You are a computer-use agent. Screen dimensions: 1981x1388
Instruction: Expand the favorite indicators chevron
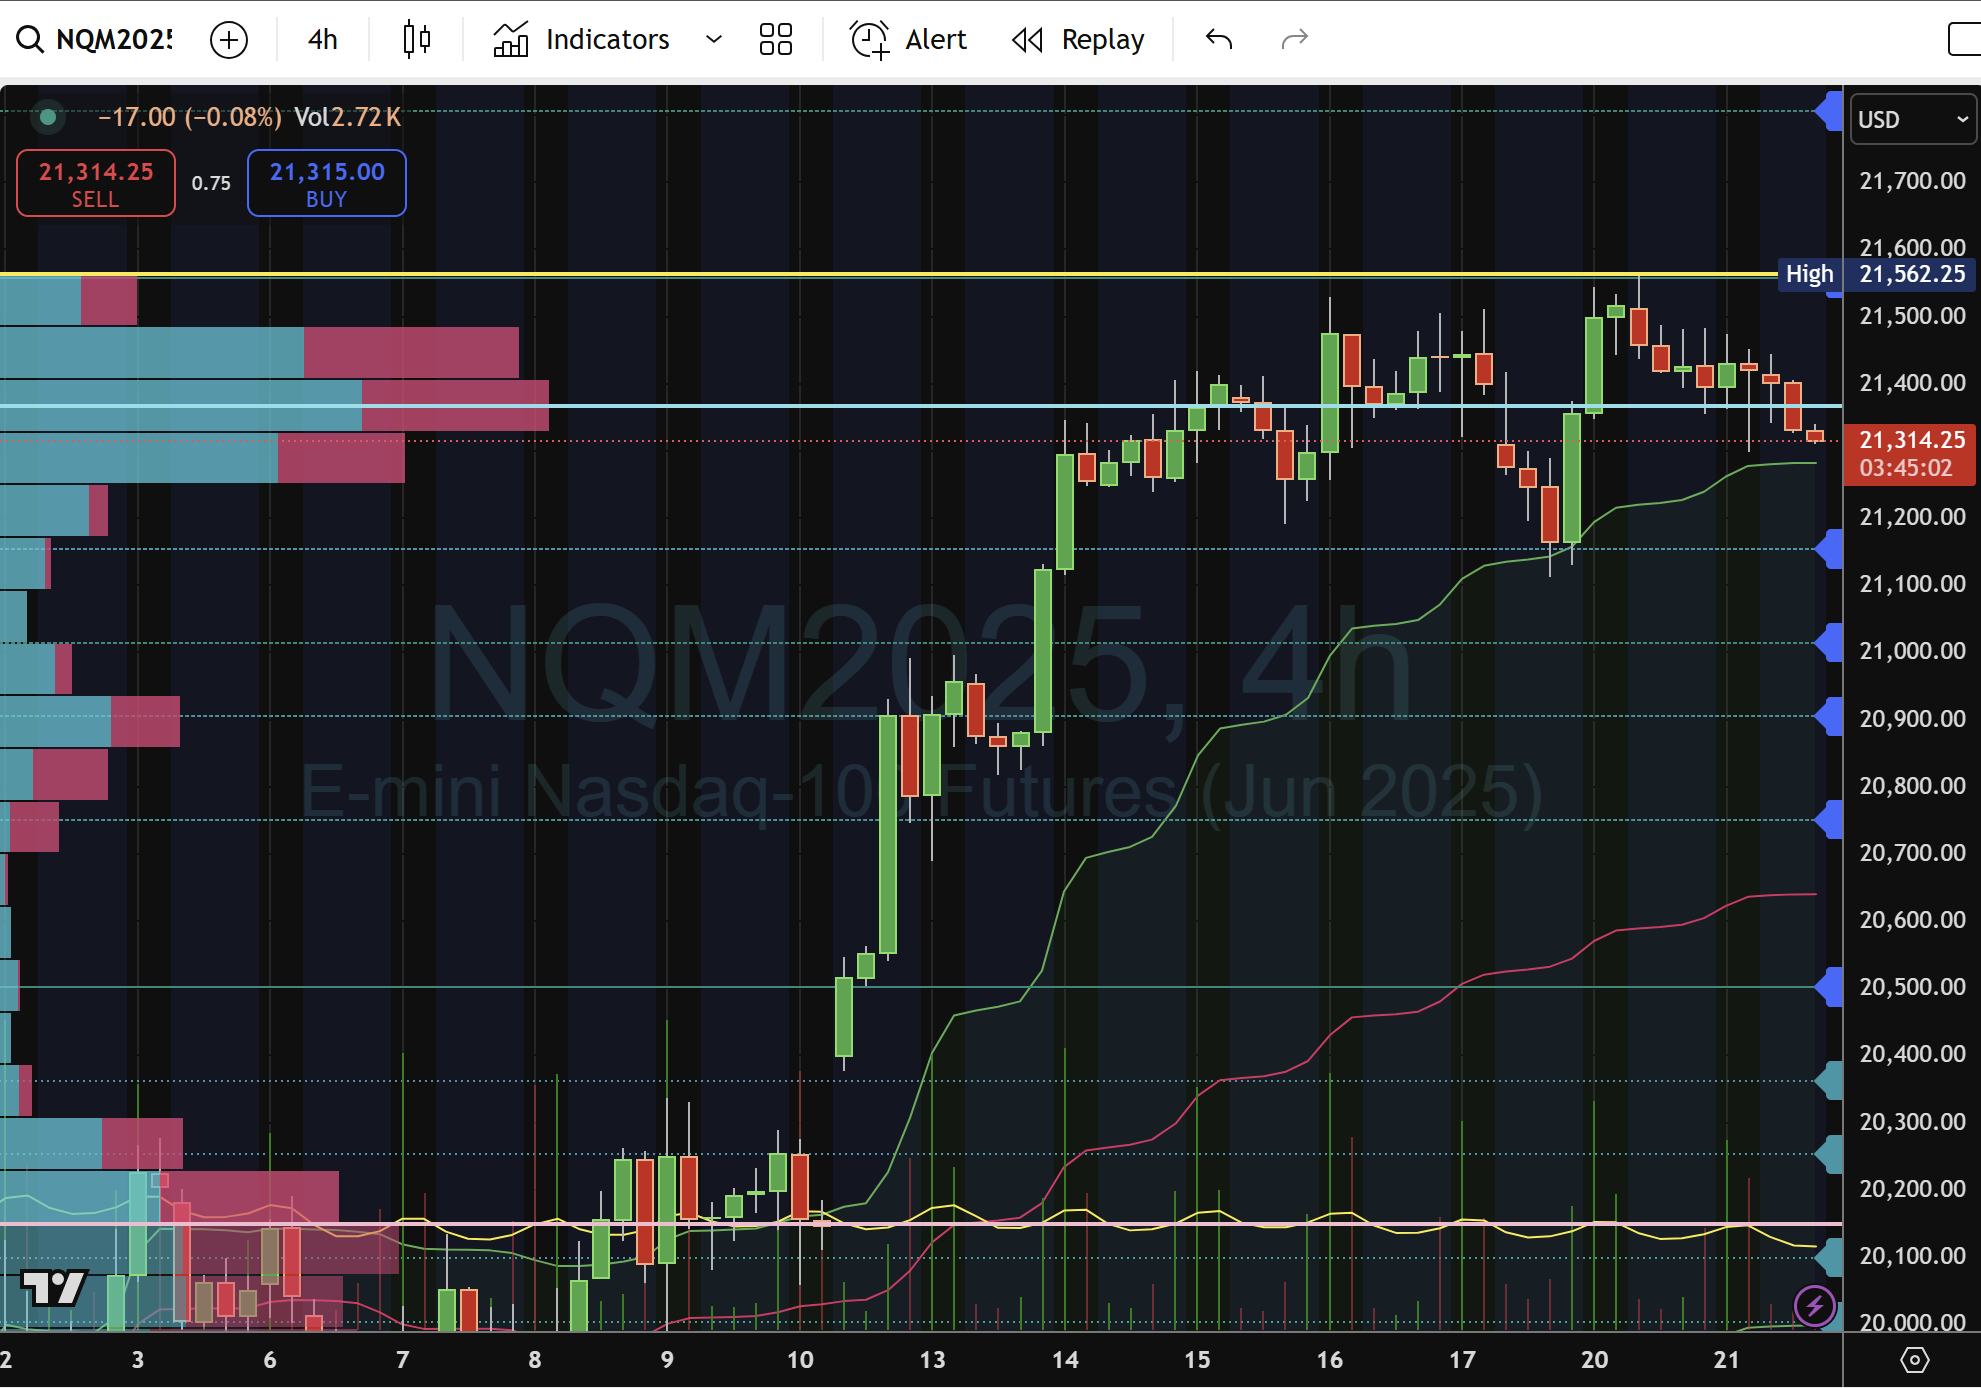(714, 40)
